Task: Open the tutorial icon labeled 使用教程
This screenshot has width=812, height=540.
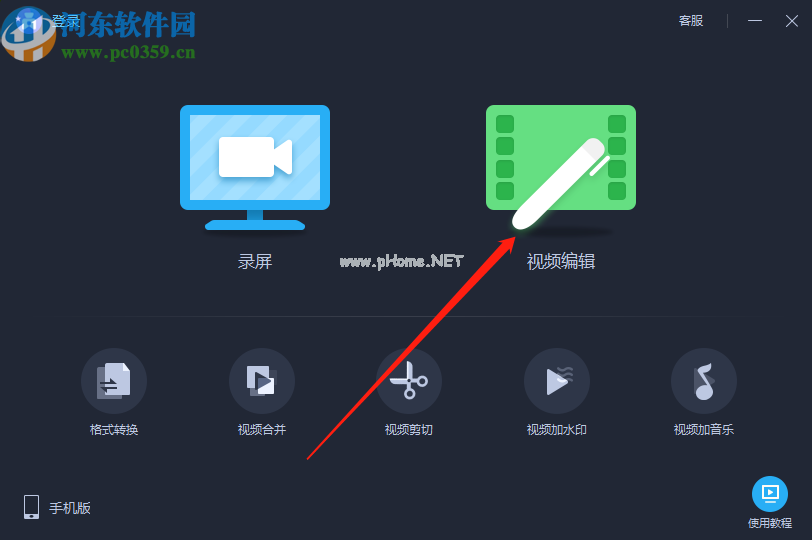Action: 770,494
